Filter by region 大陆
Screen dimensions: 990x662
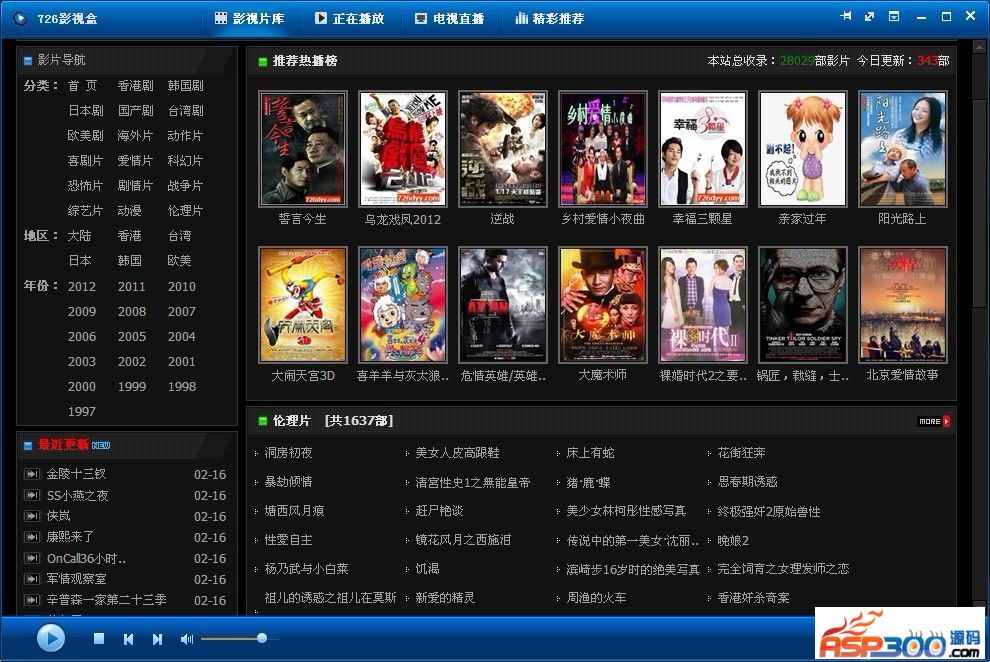click(x=80, y=235)
